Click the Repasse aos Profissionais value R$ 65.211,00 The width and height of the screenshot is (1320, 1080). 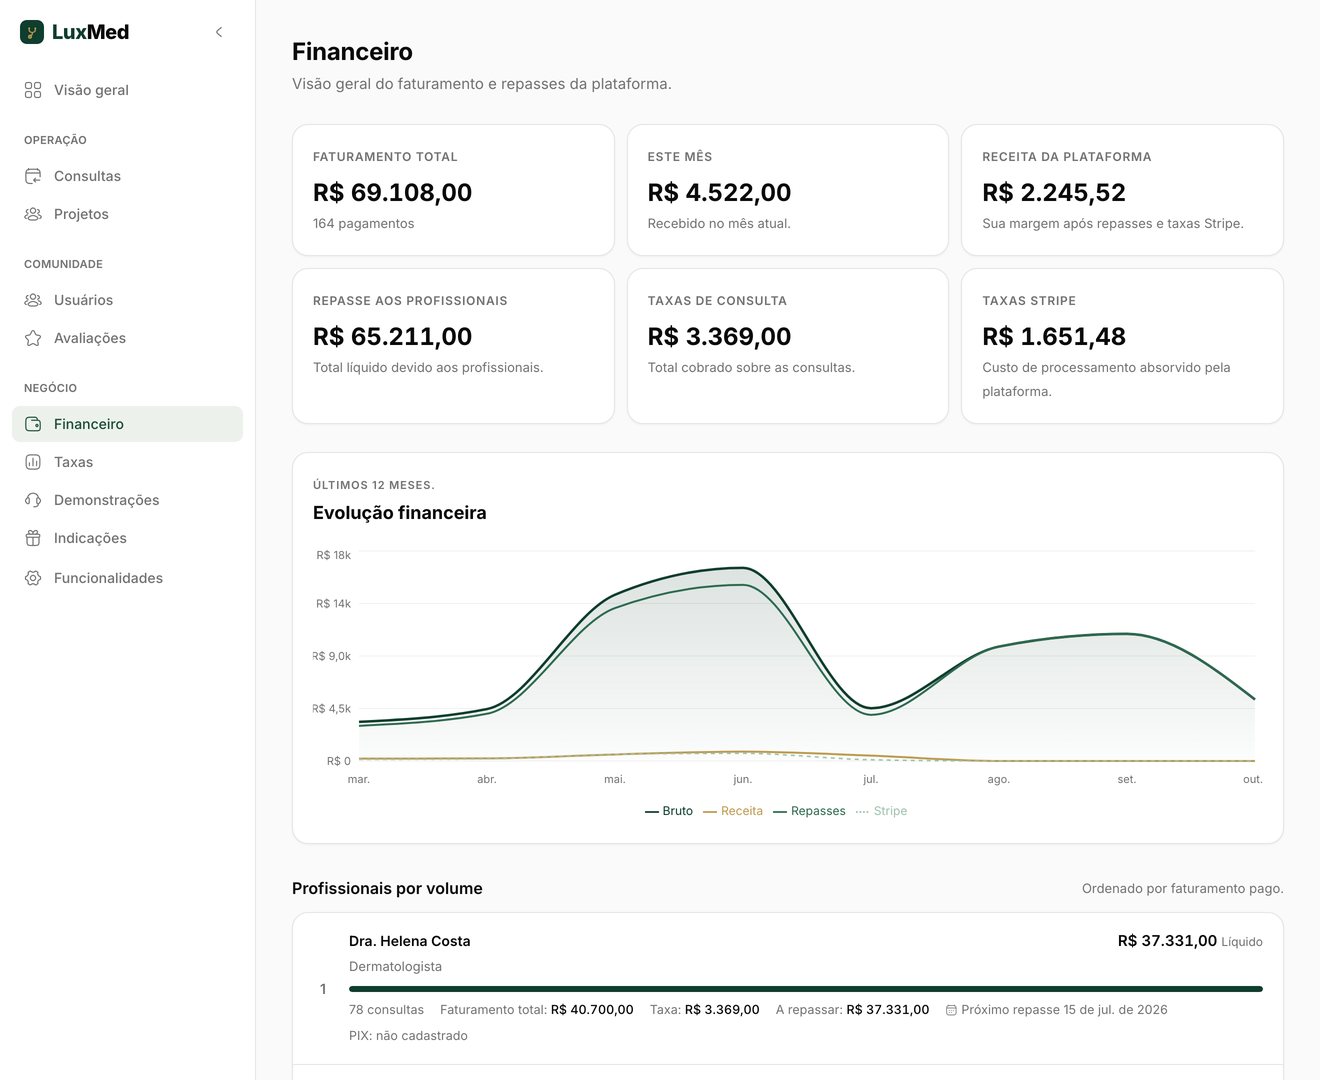[392, 336]
